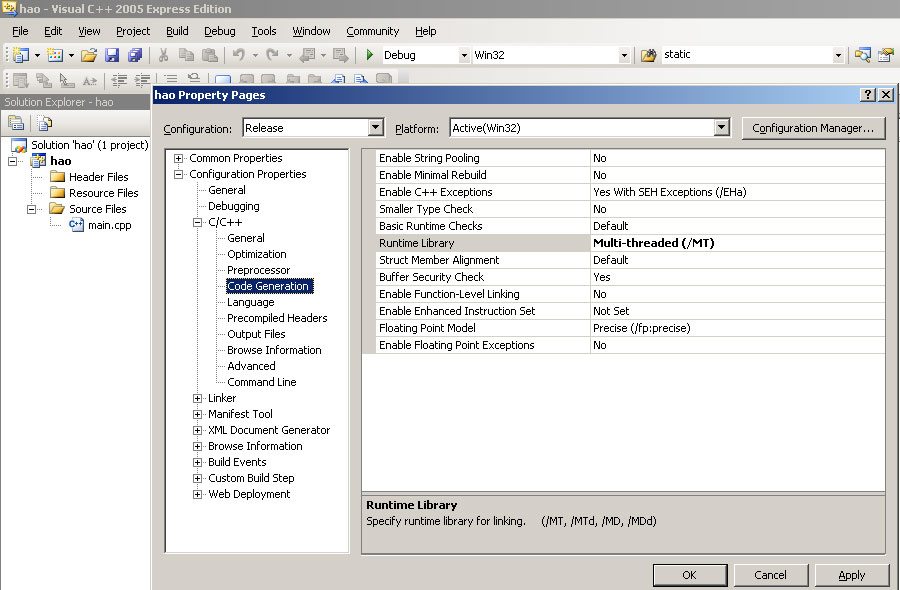
Task: Select Precompiled Headers tree item
Action: (277, 318)
